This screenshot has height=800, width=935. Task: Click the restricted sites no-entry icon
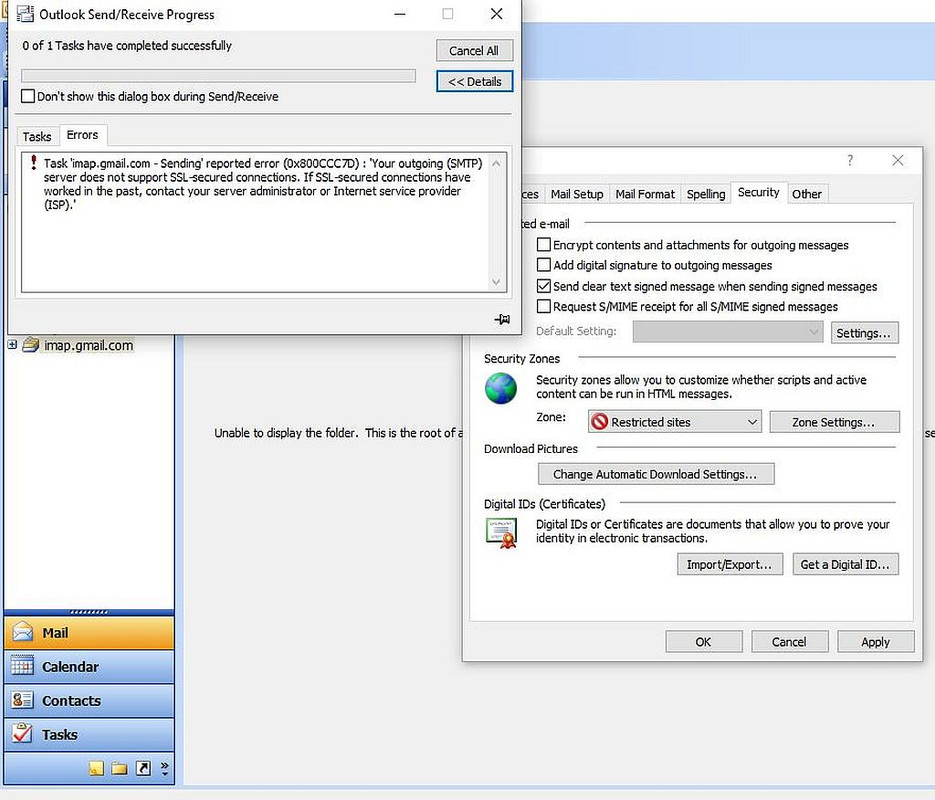pos(599,422)
